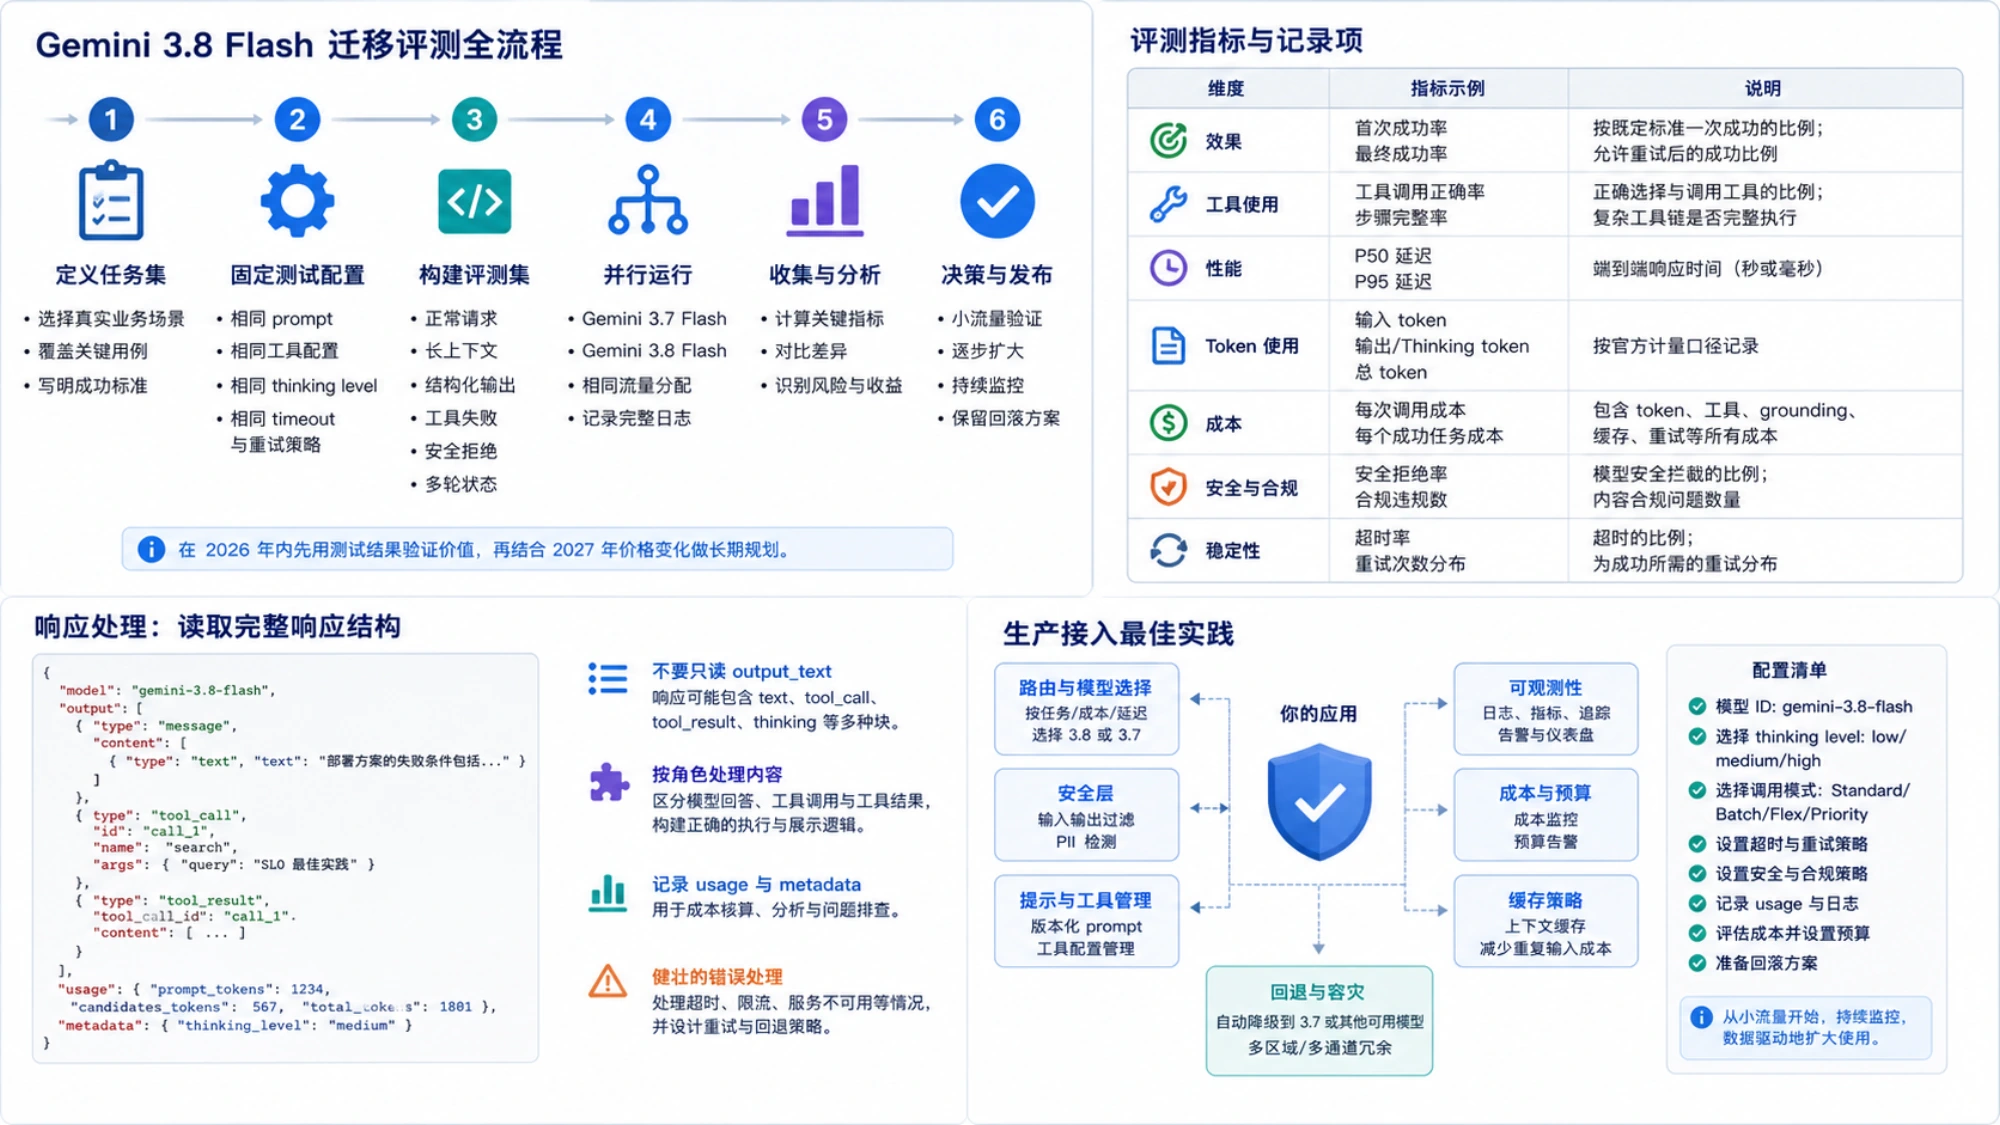
Task: Click the orange shield icon in the 安全与合规 row
Action: [1168, 487]
